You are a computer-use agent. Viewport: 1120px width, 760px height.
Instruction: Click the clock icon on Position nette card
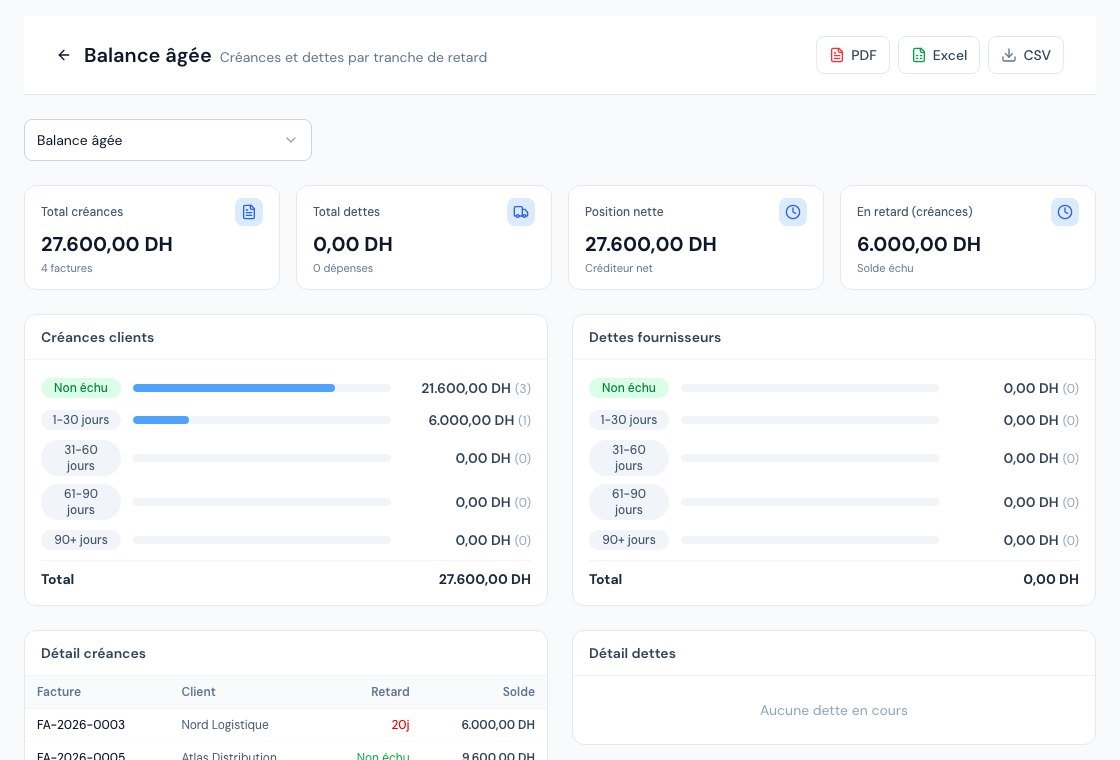click(x=793, y=212)
